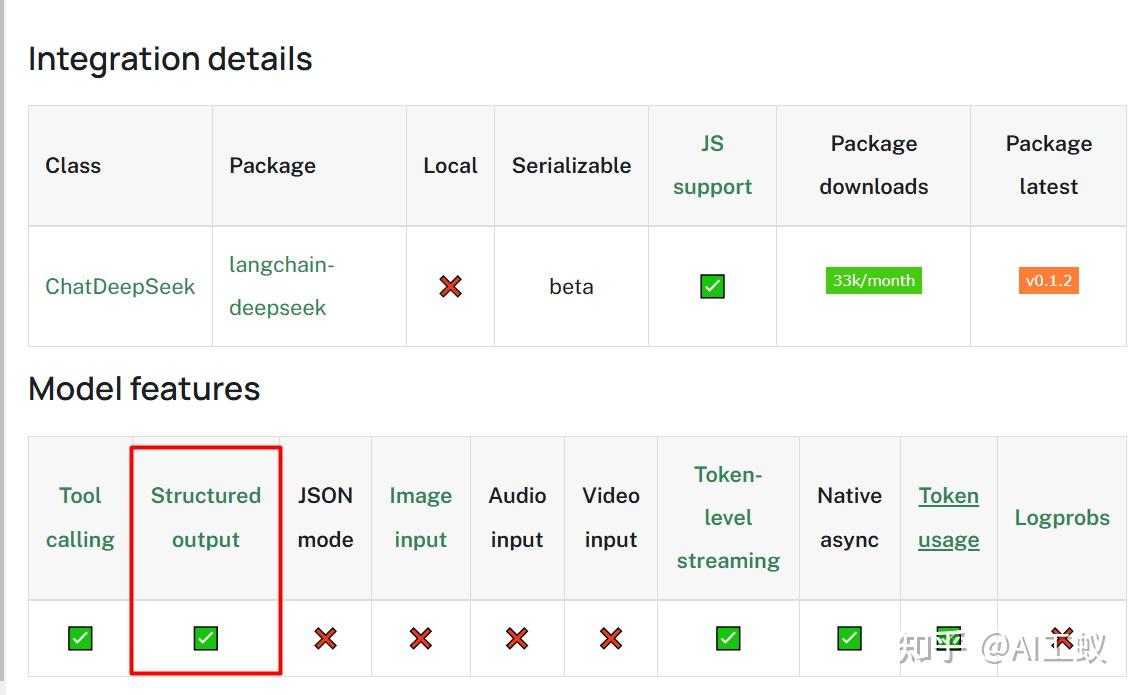
Task: Click the red X under Audio input
Action: click(516, 638)
